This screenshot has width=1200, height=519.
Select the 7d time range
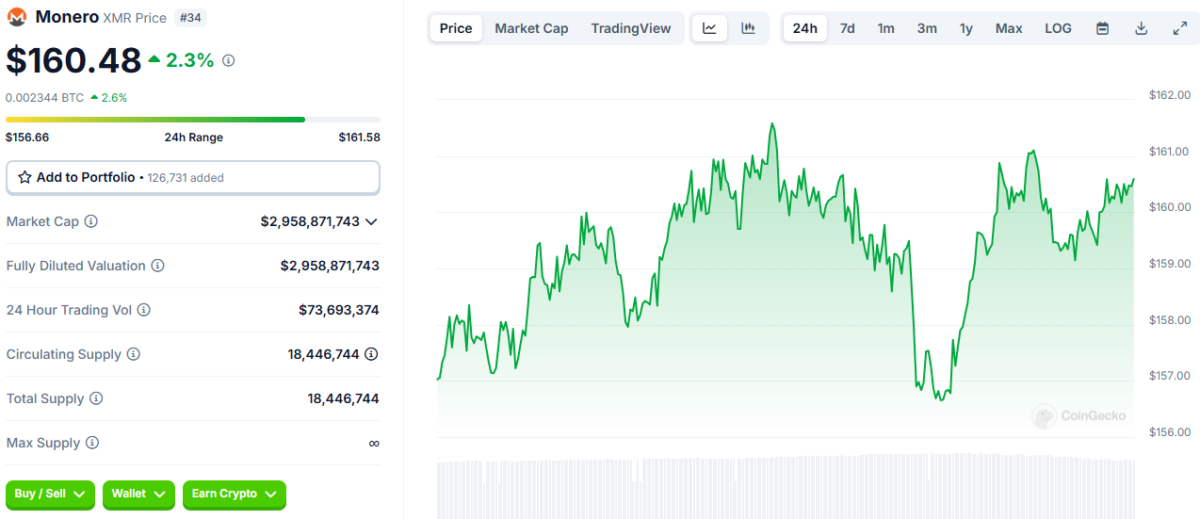pyautogui.click(x=847, y=28)
